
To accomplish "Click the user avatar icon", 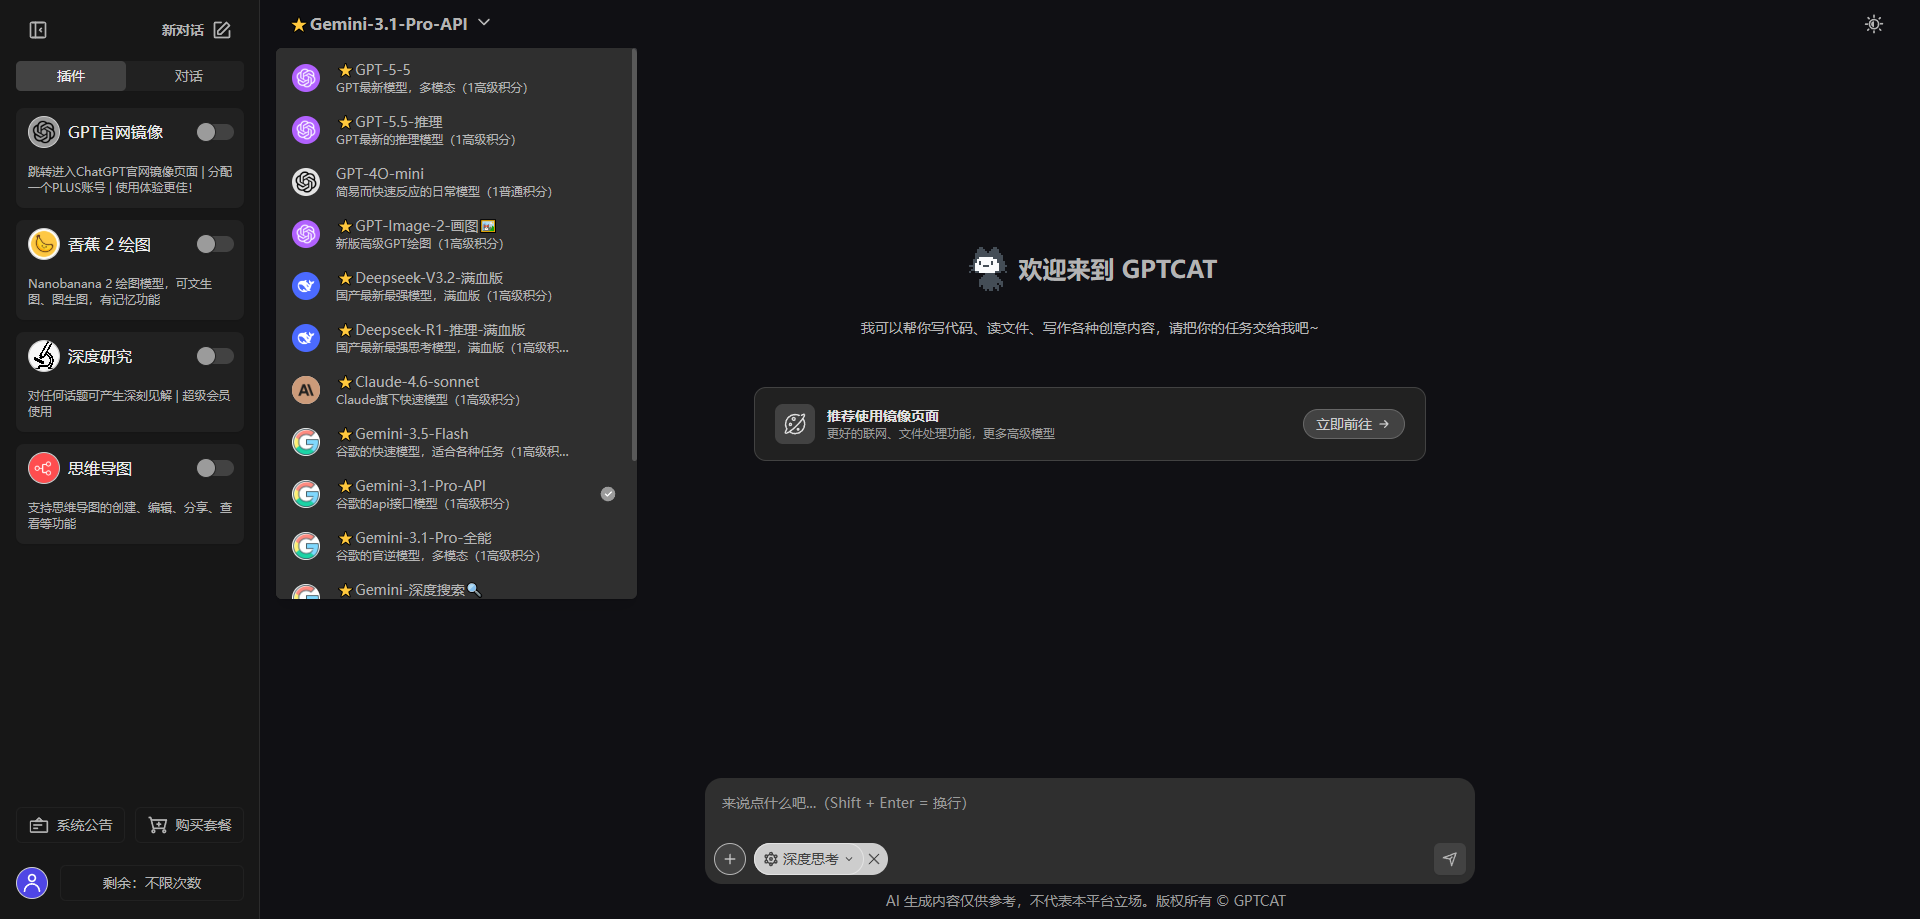I will point(32,883).
